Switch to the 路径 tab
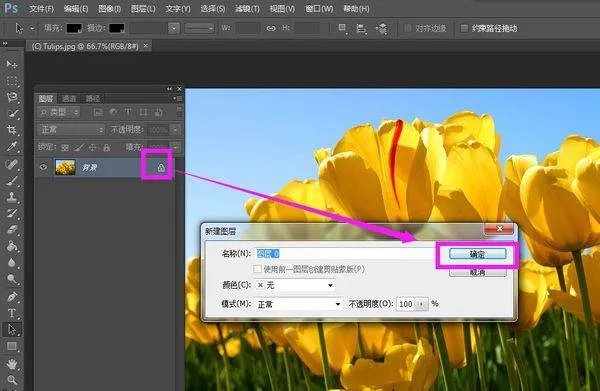600x391 pixels. tap(93, 99)
